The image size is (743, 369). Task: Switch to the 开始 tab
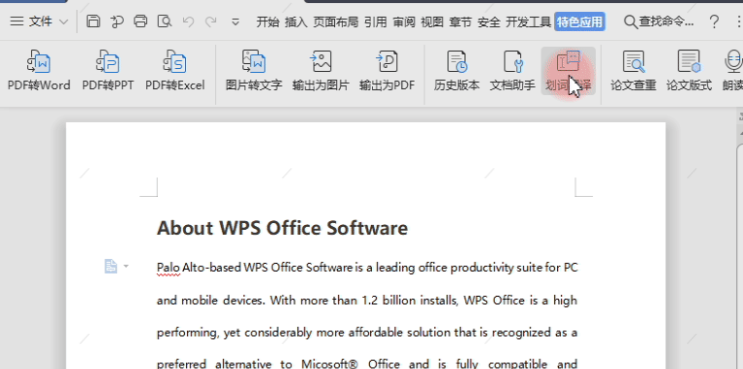pos(268,22)
